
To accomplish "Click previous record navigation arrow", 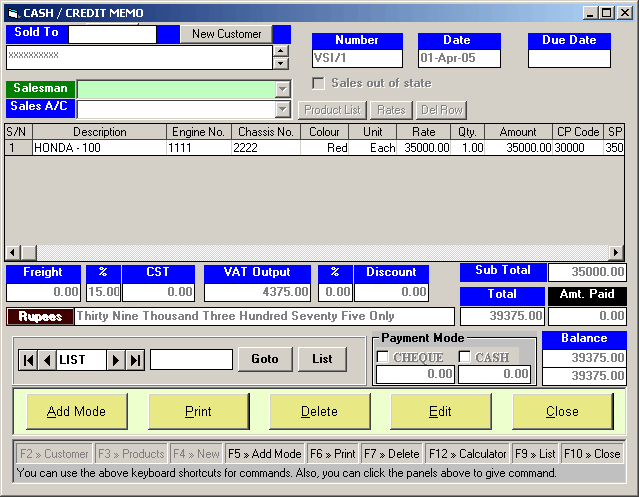I will [47, 360].
